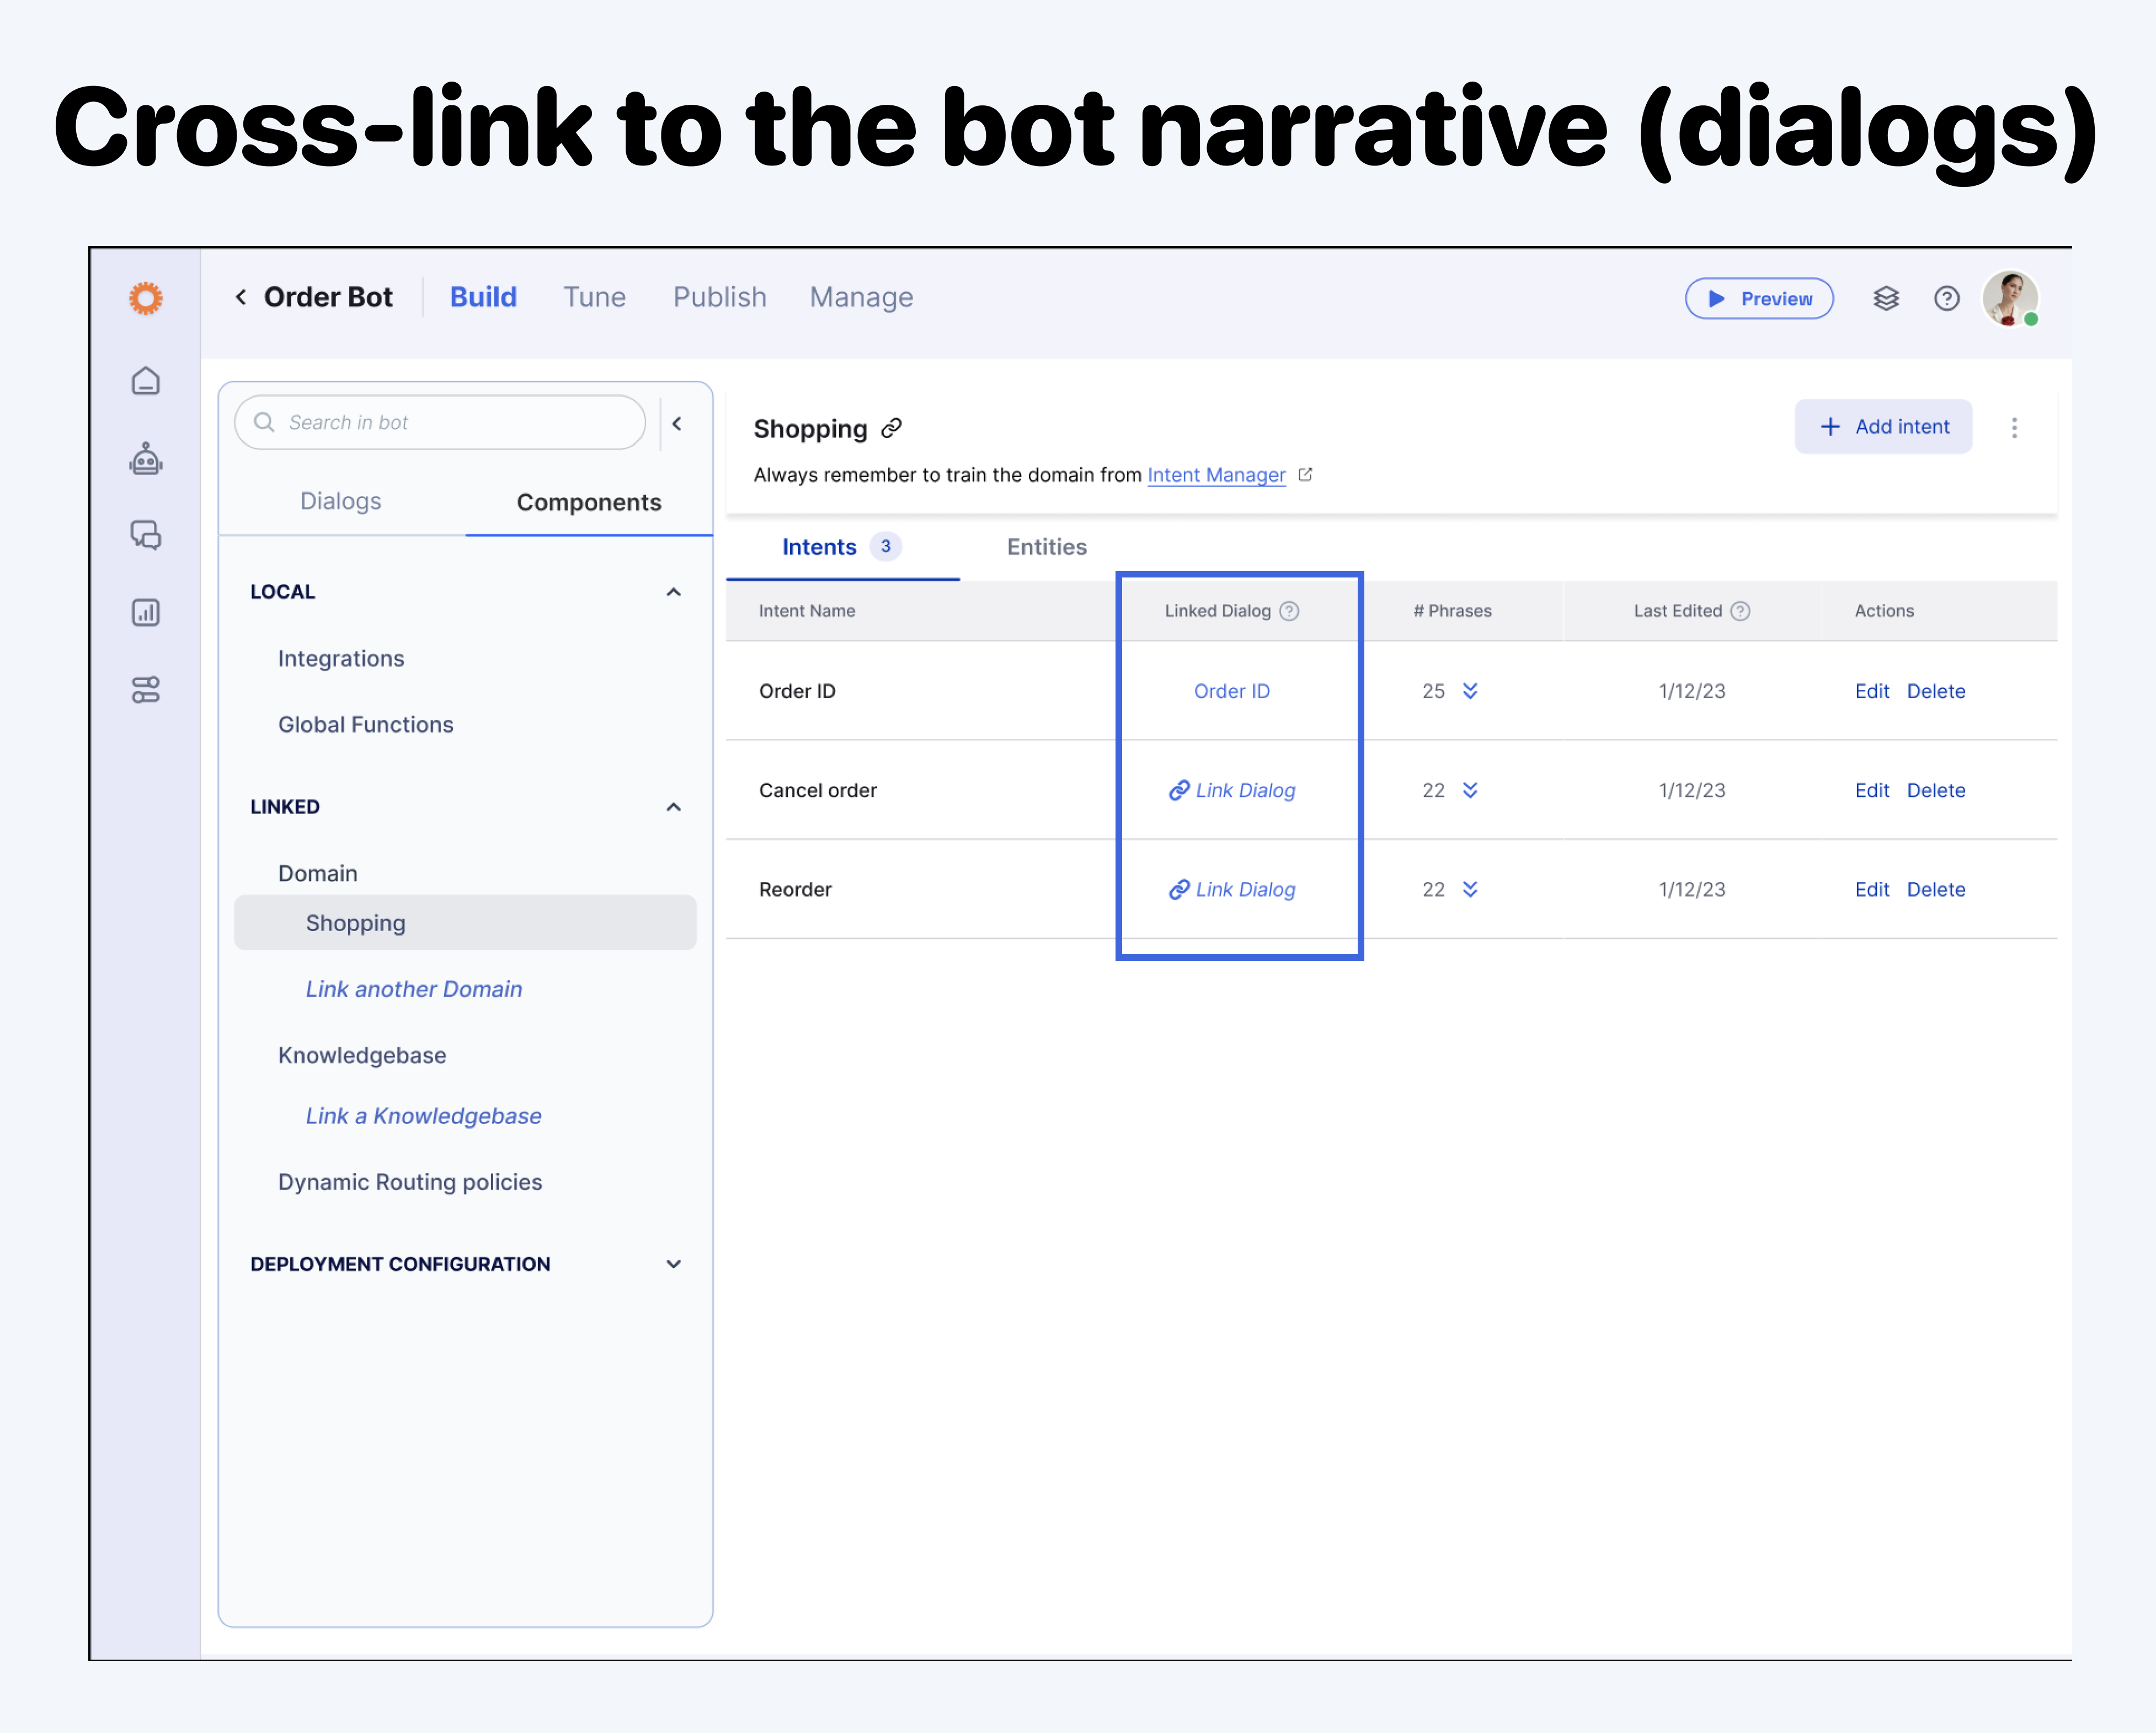Expand phrases for Reorder intent
Image resolution: width=2156 pixels, height=1733 pixels.
click(x=1470, y=889)
